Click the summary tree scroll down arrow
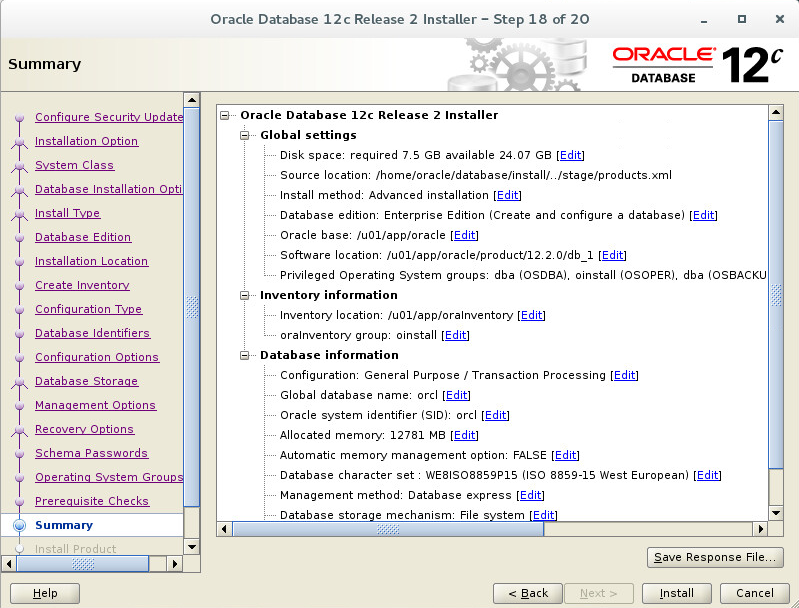The image size is (799, 608). [x=776, y=513]
